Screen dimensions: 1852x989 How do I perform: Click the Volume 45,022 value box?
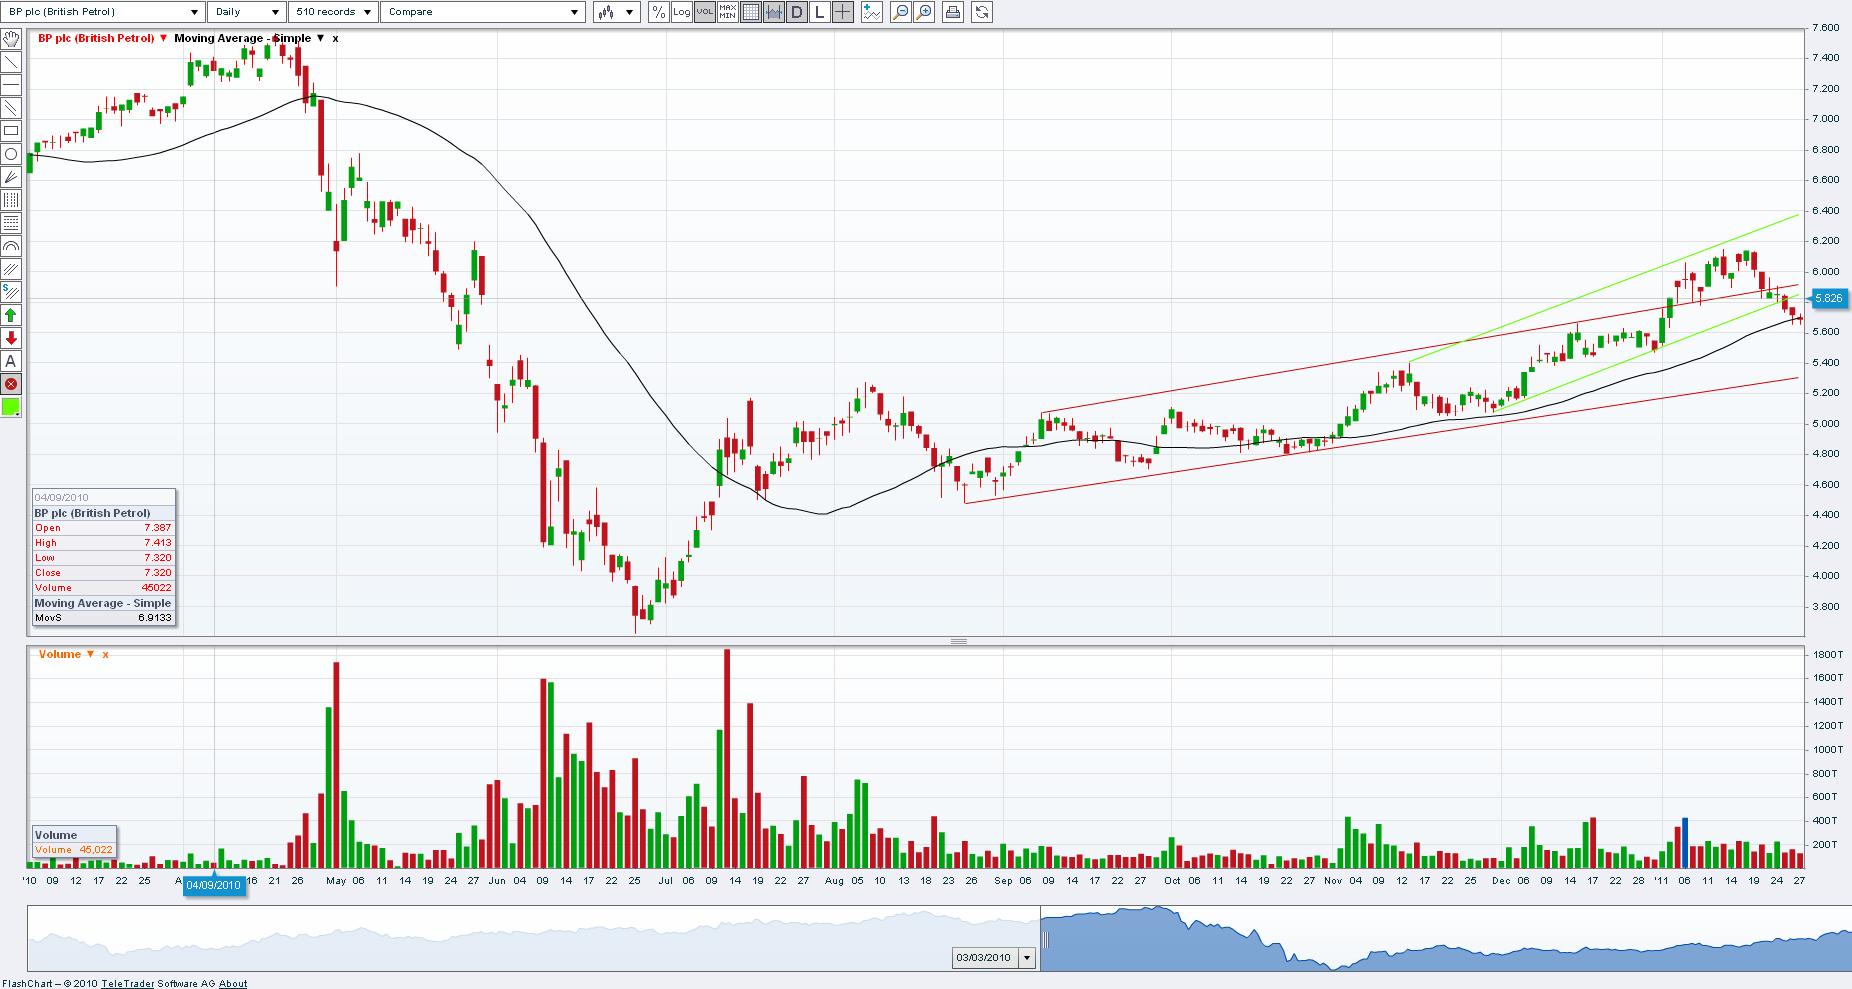click(73, 850)
